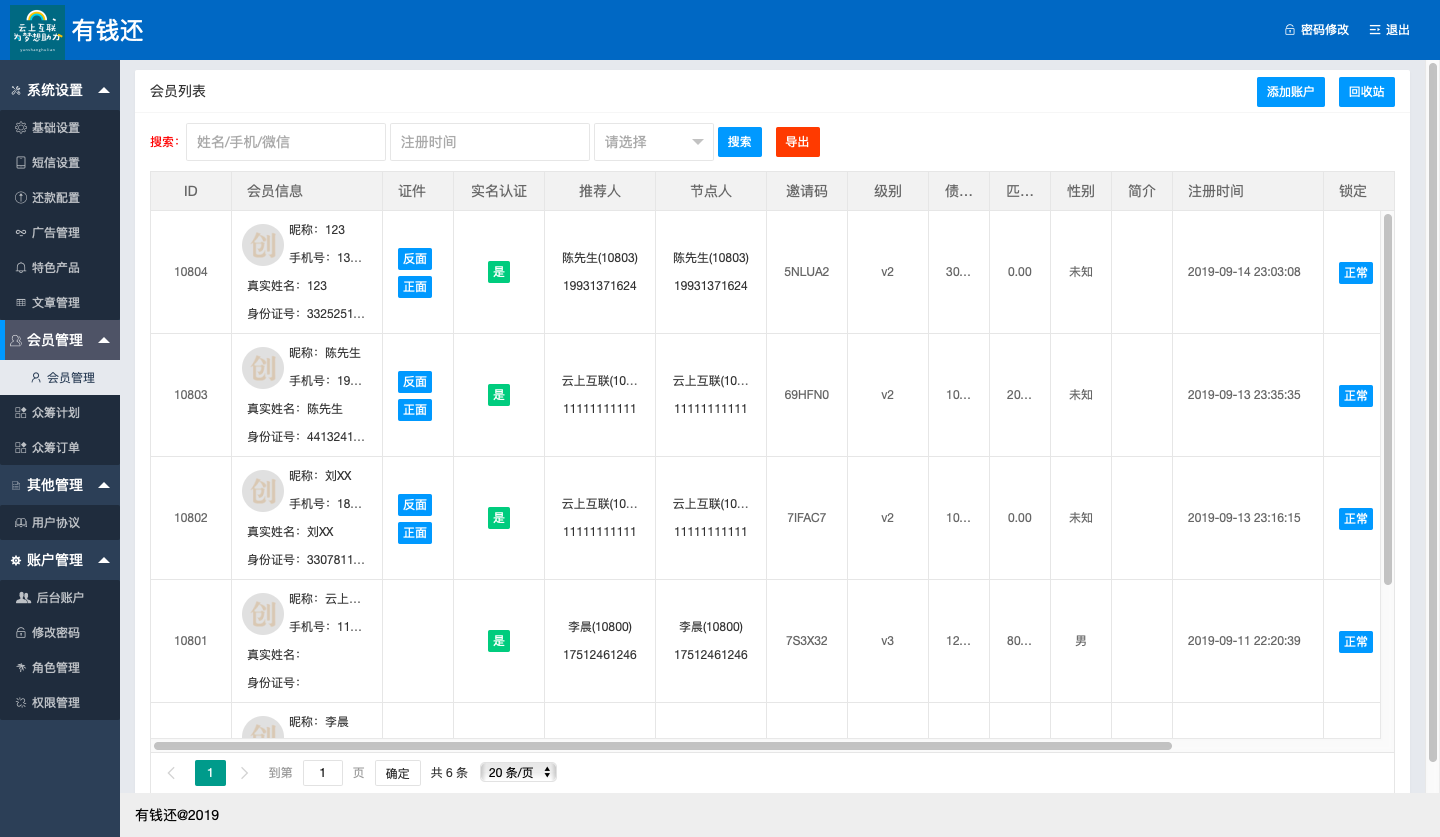Click the 退出 logout icon in header

point(1375,30)
